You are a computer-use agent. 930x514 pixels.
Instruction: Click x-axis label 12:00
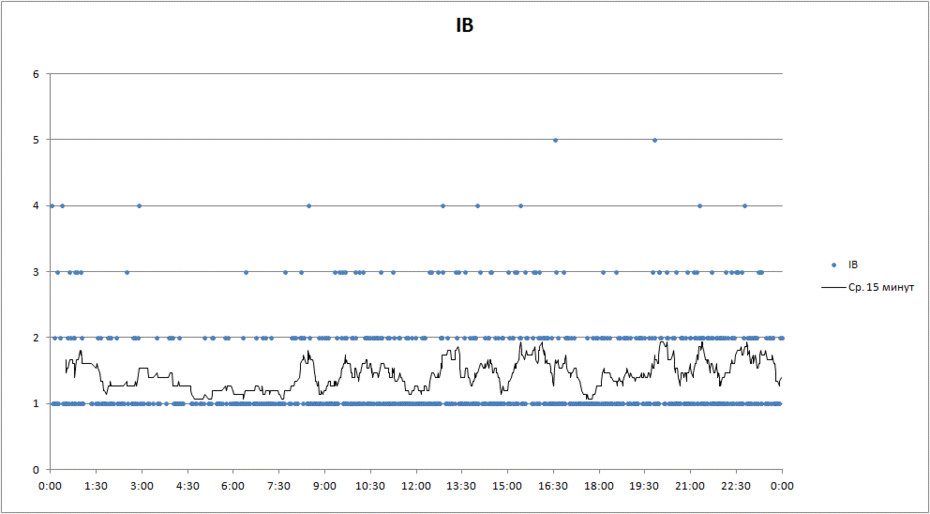(x=416, y=486)
